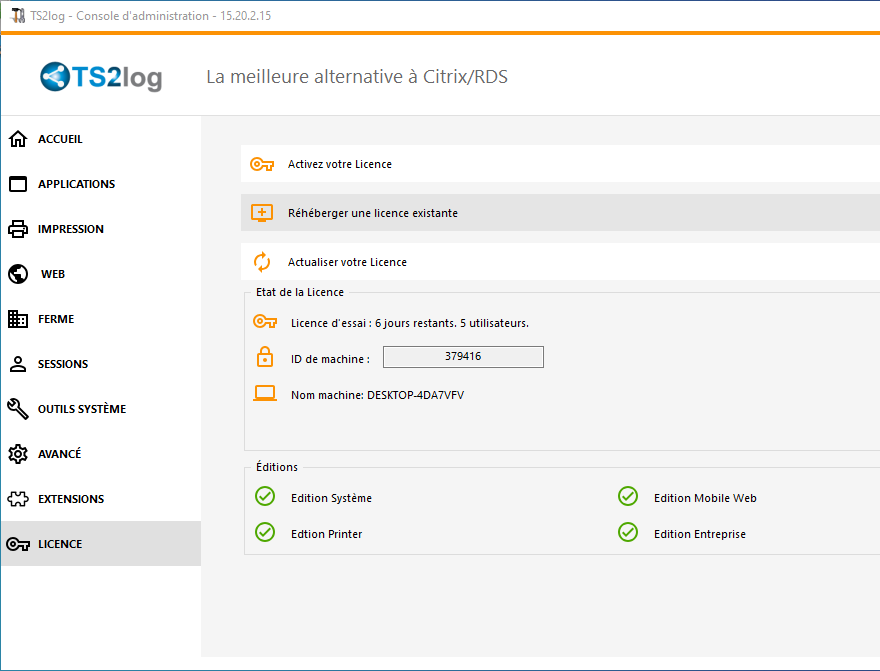The width and height of the screenshot is (880, 671).
Task: Switch to the WEB section
Action: coord(101,274)
